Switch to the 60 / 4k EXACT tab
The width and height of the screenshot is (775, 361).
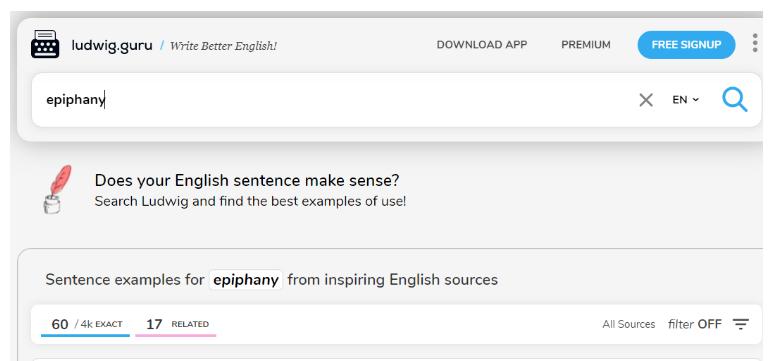86,325
